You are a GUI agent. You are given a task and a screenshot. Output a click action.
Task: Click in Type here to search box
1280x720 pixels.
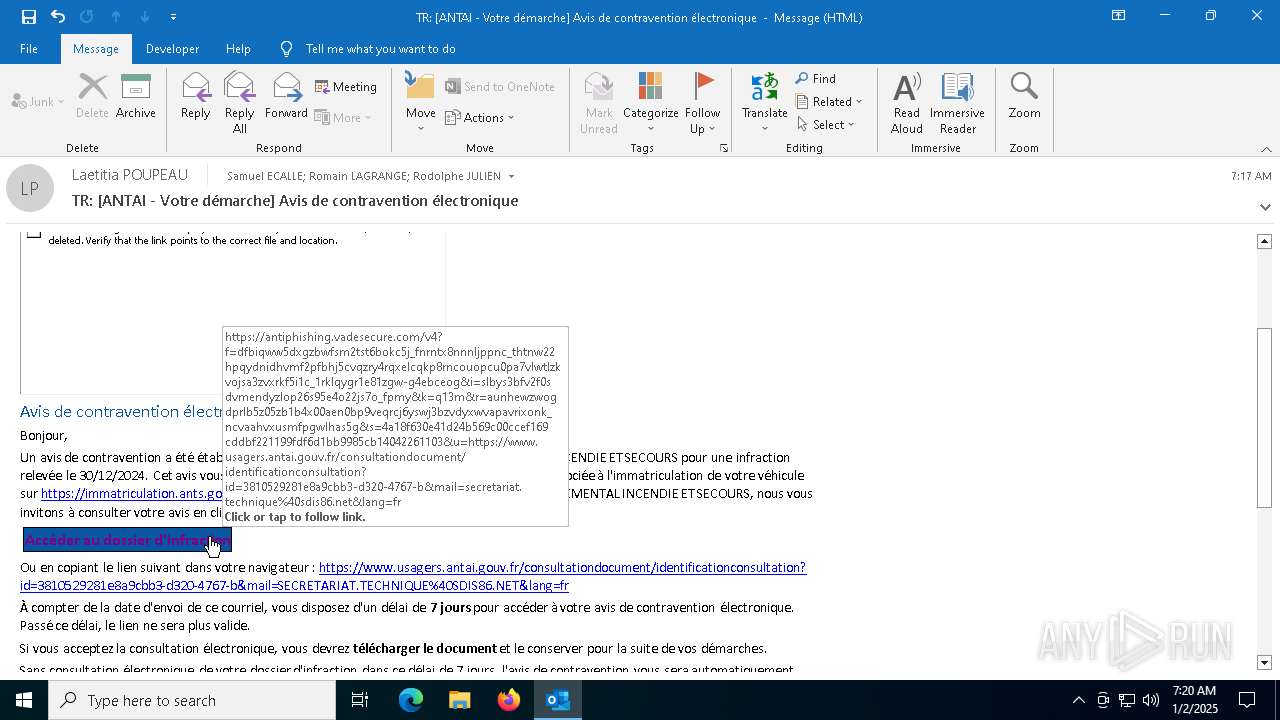click(192, 700)
